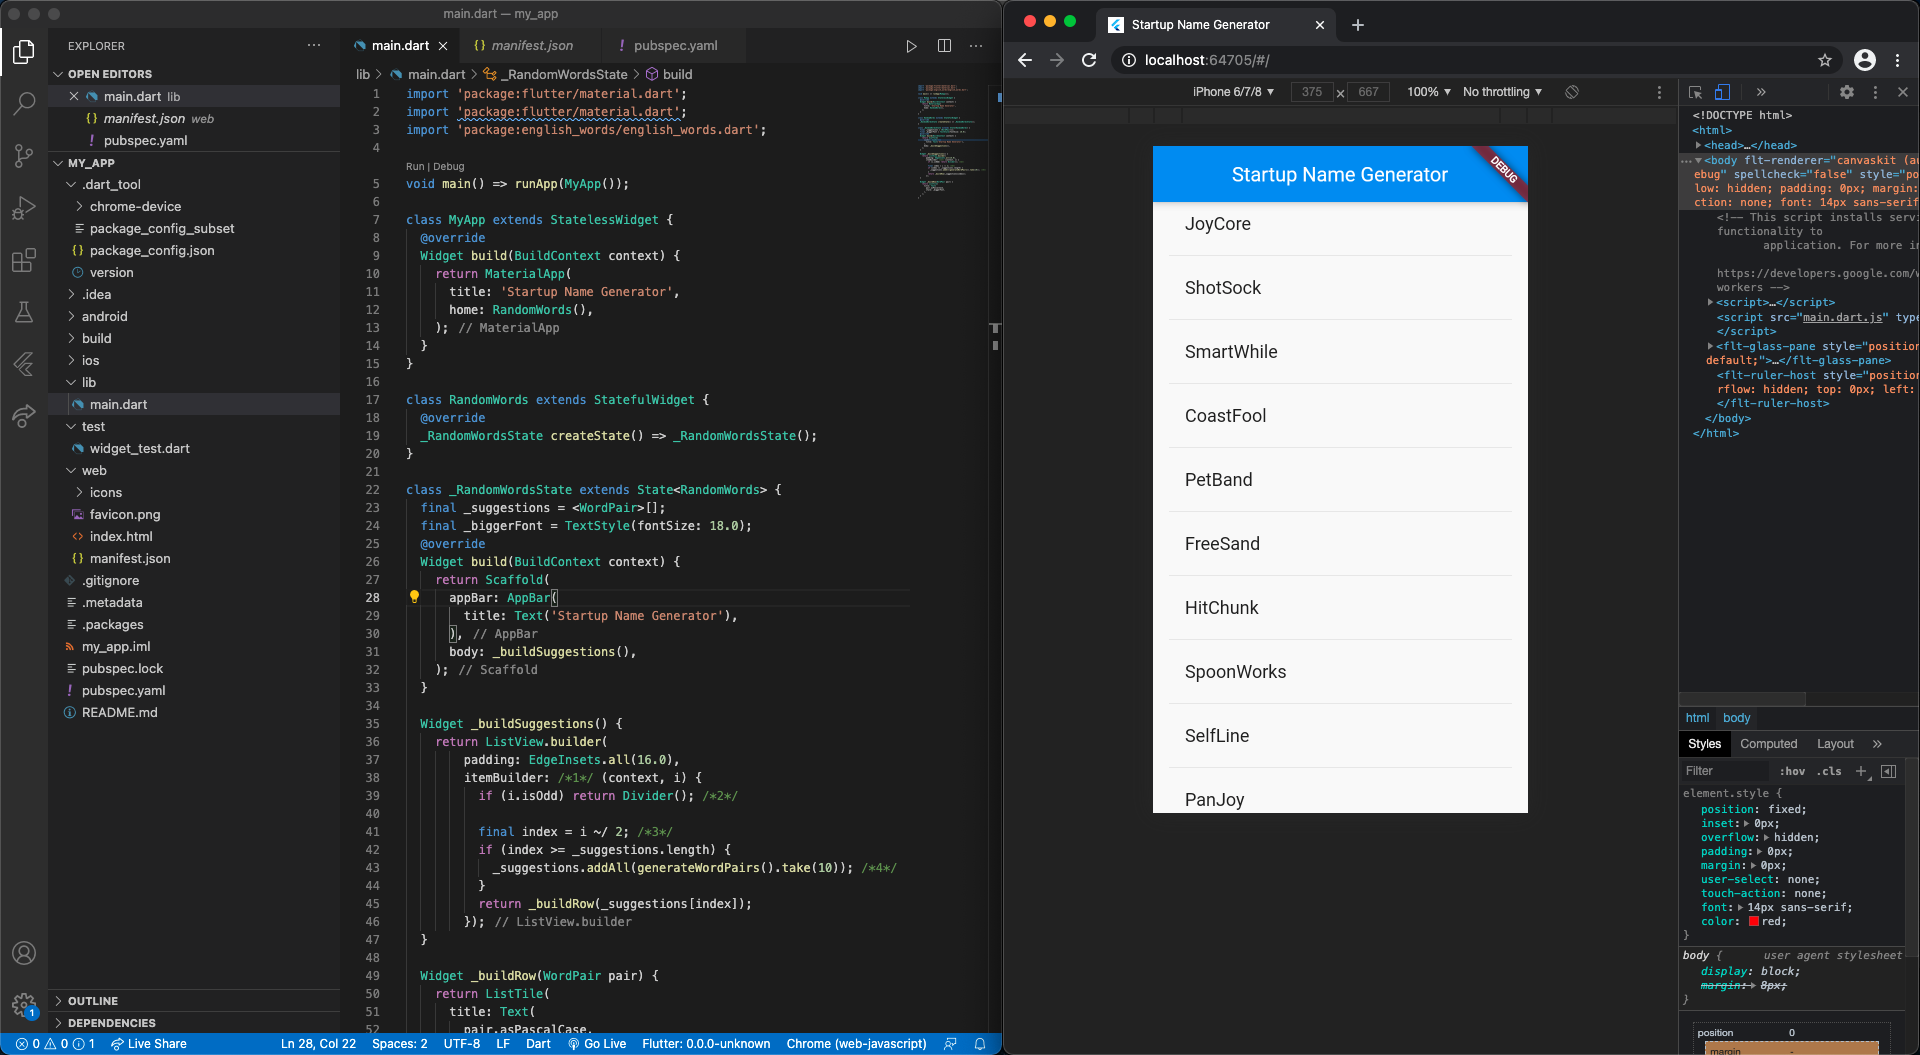This screenshot has height=1055, width=1920.
Task: Close the main.dart editor tab
Action: point(443,46)
